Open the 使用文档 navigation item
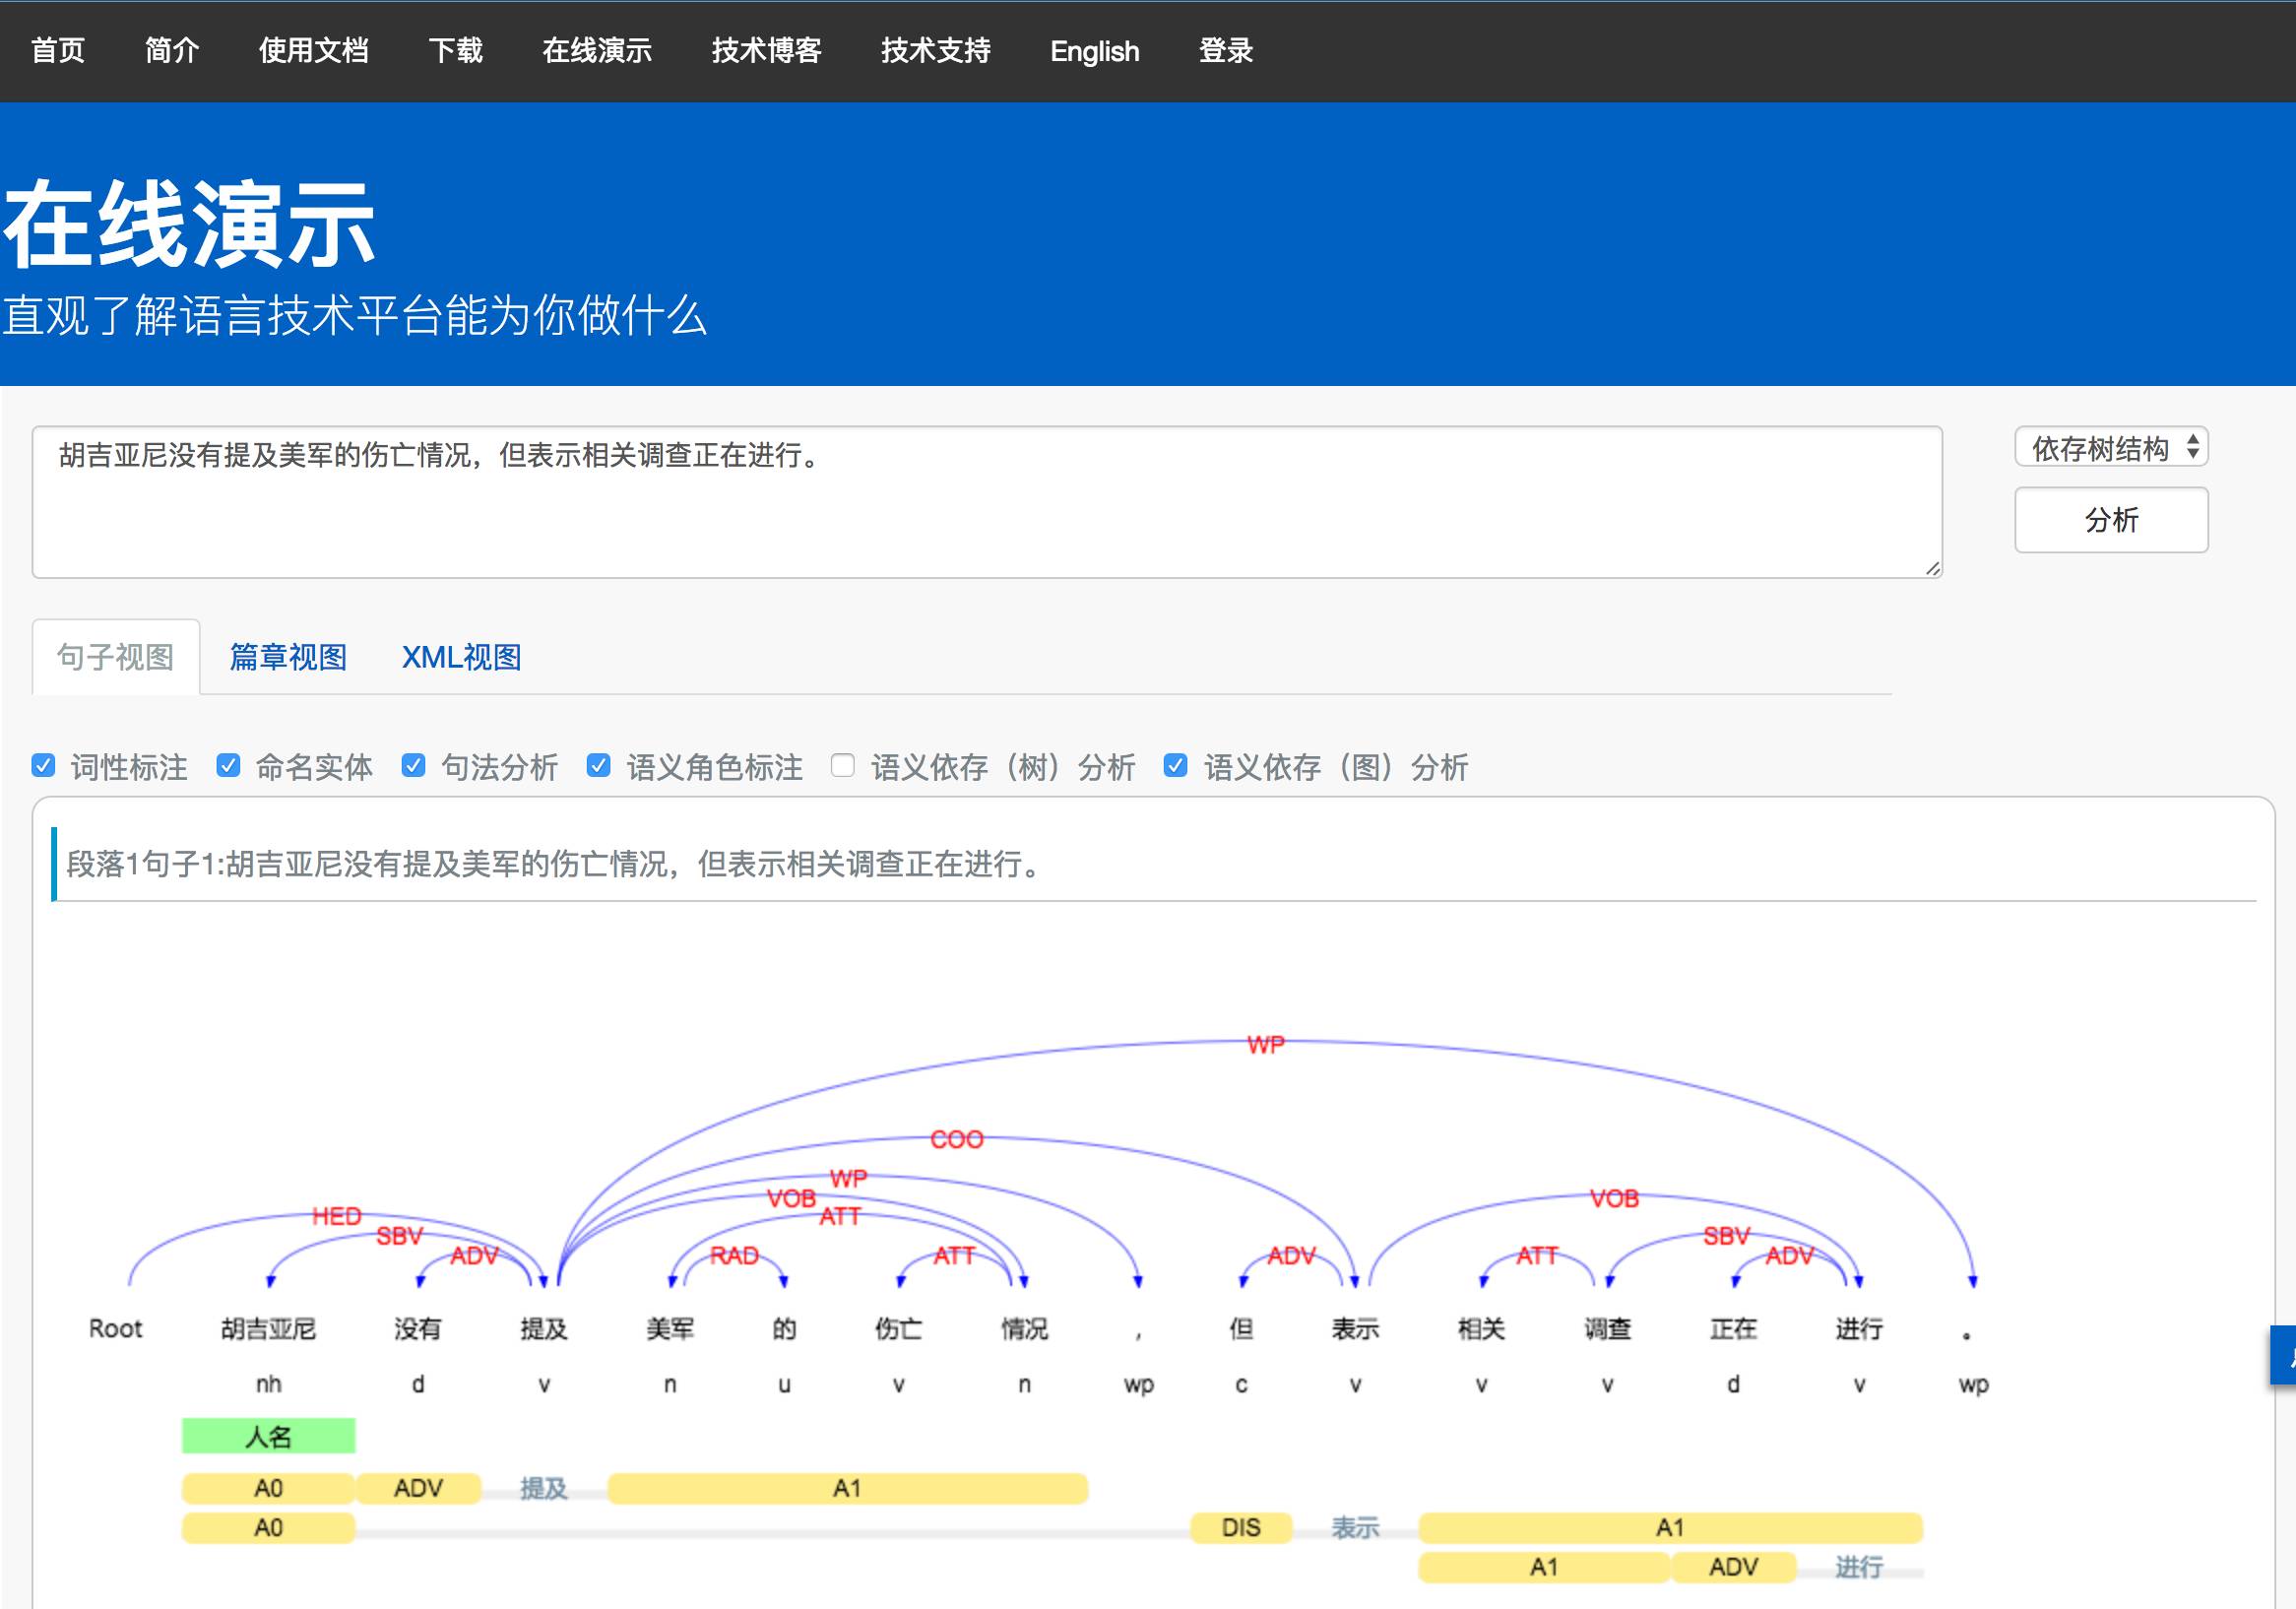Screen dimensions: 2296x1609 (313, 50)
